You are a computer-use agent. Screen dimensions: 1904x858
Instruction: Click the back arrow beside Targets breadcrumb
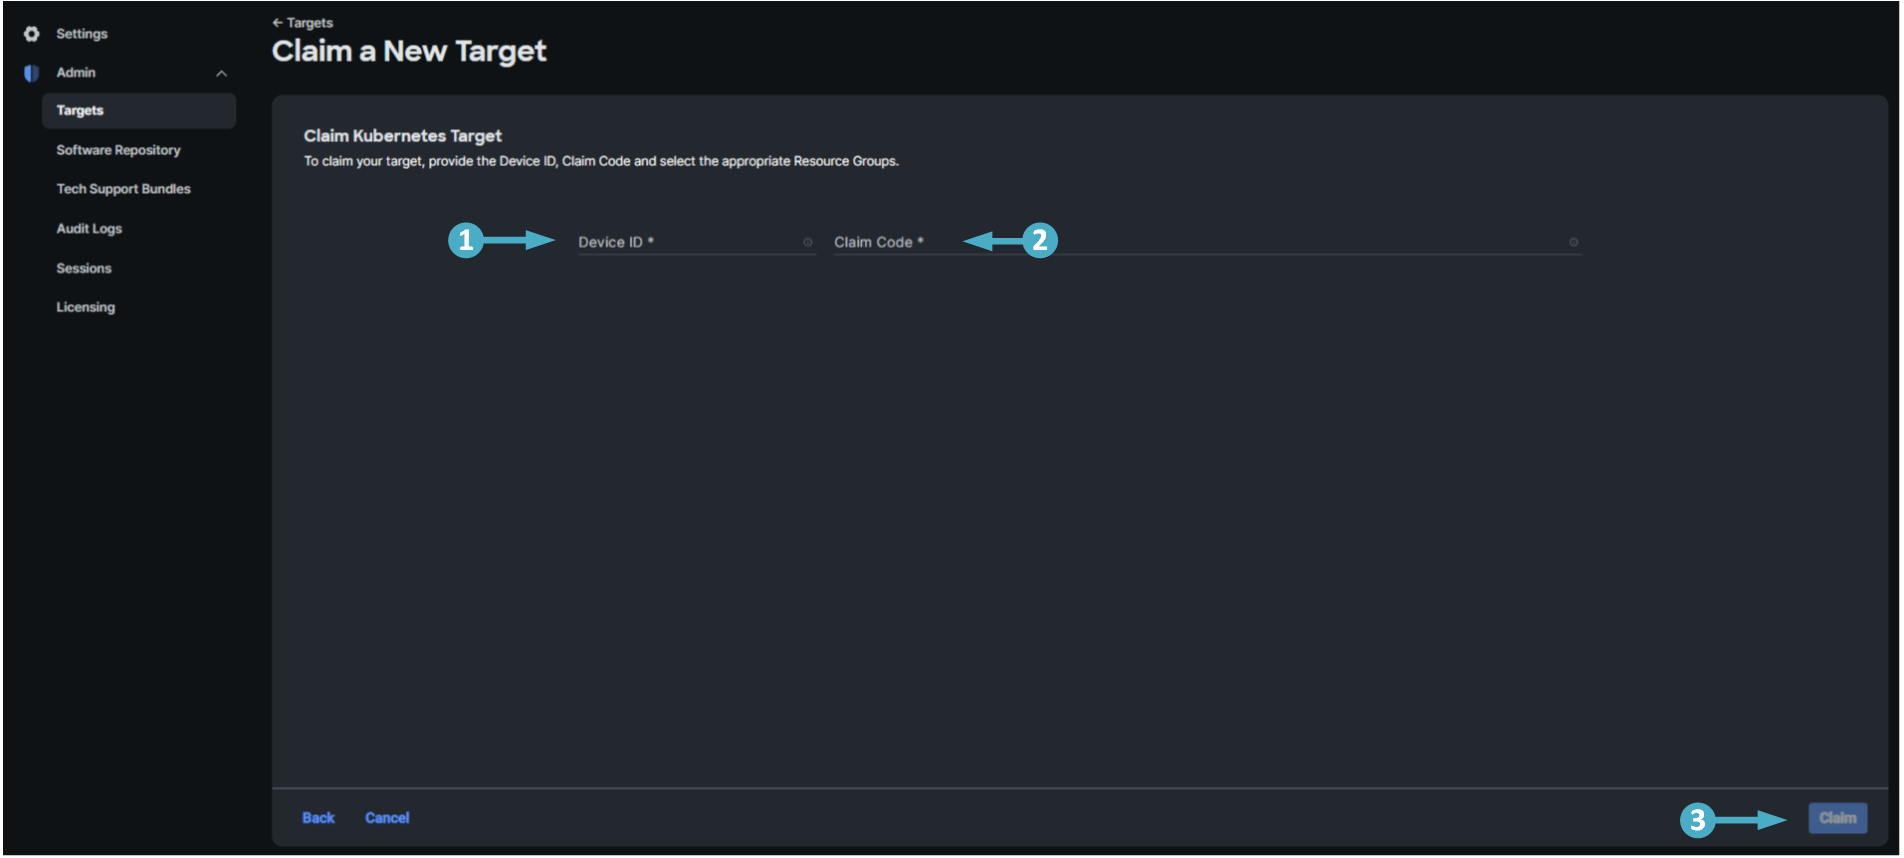coord(278,23)
